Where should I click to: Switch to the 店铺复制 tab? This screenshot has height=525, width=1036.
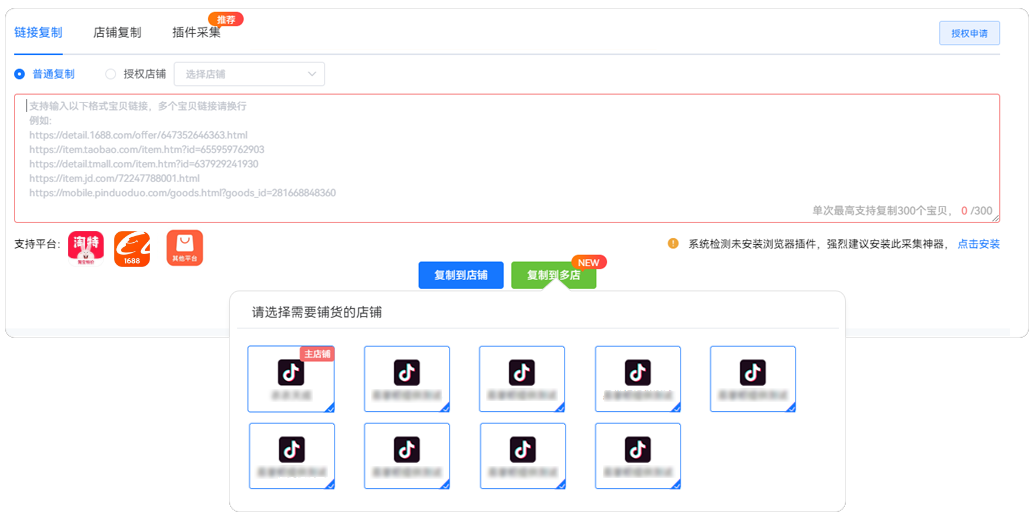click(117, 32)
